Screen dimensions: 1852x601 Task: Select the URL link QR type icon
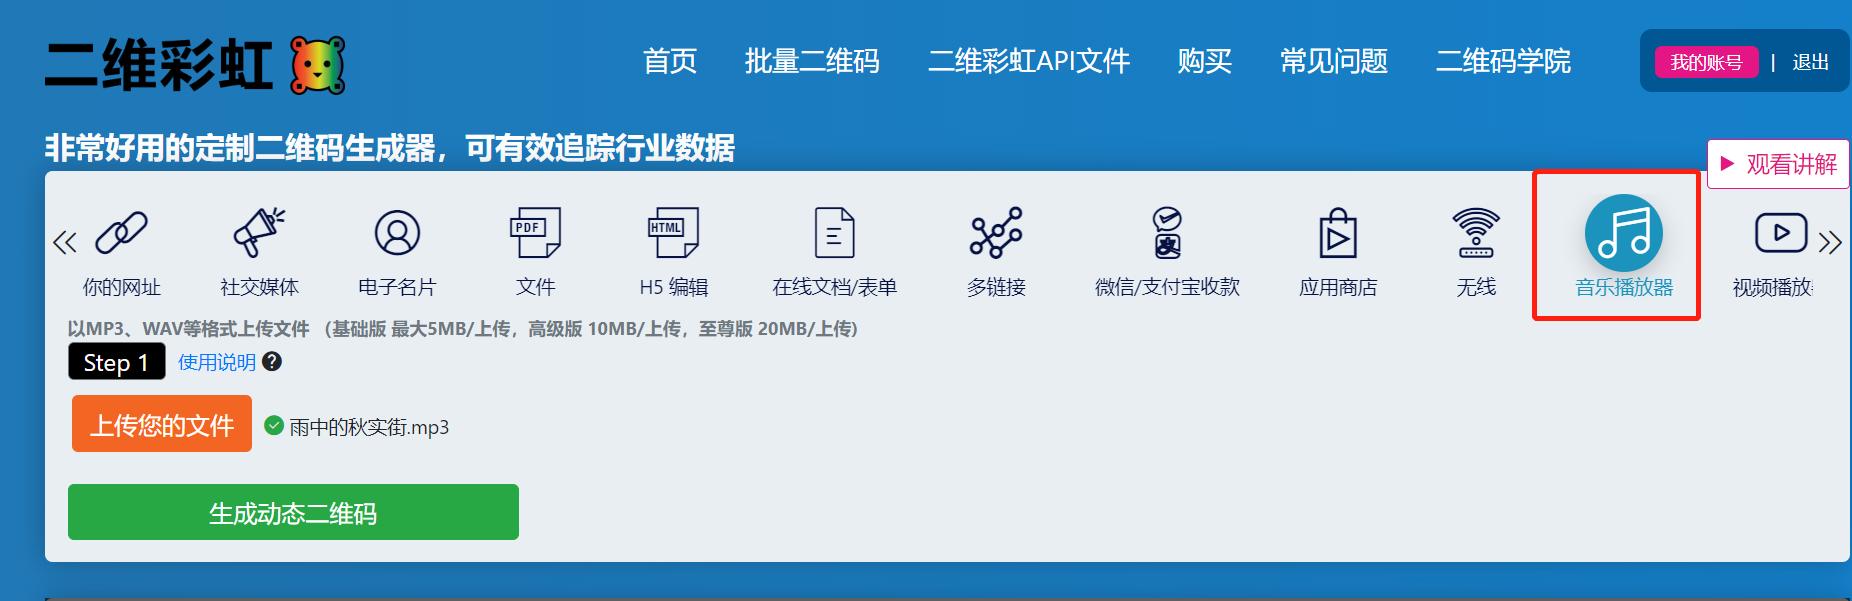pyautogui.click(x=121, y=235)
